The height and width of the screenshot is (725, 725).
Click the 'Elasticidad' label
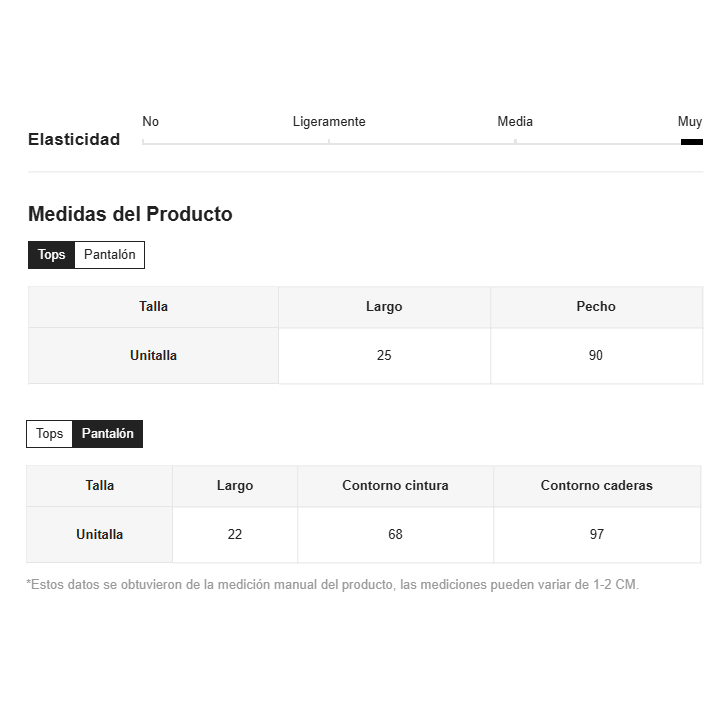(74, 140)
